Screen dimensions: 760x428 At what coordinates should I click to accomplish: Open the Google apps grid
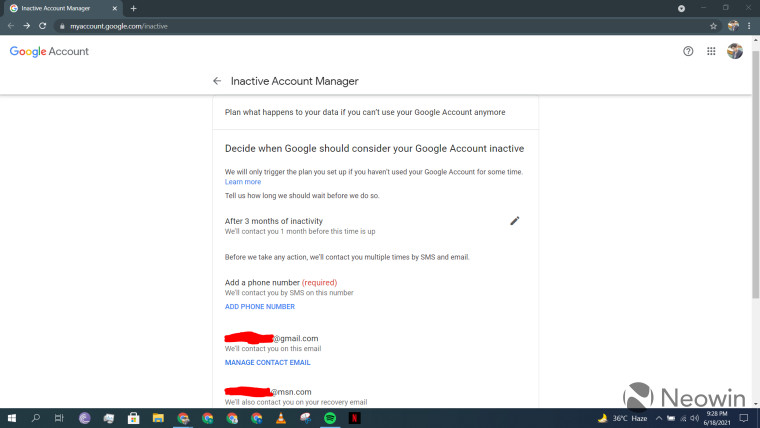point(711,51)
